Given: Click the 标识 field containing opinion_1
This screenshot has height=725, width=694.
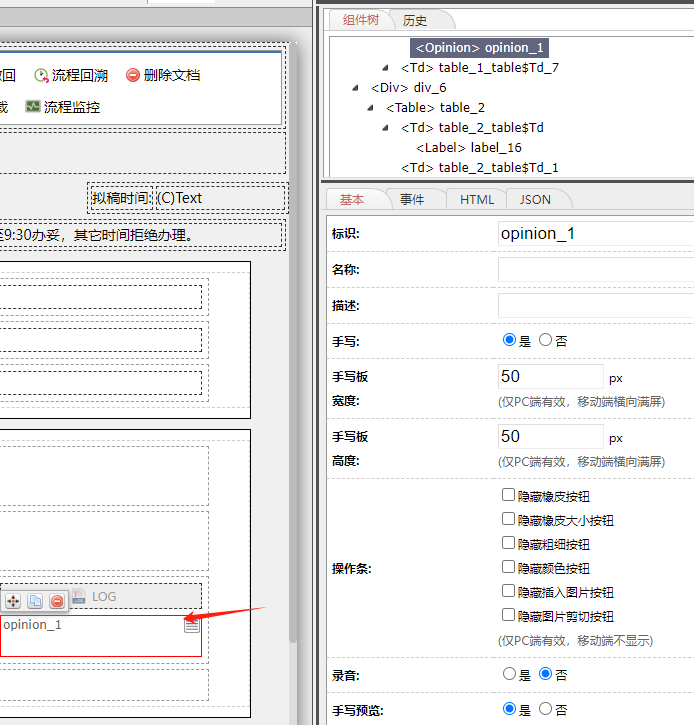Looking at the screenshot, I should pos(596,233).
